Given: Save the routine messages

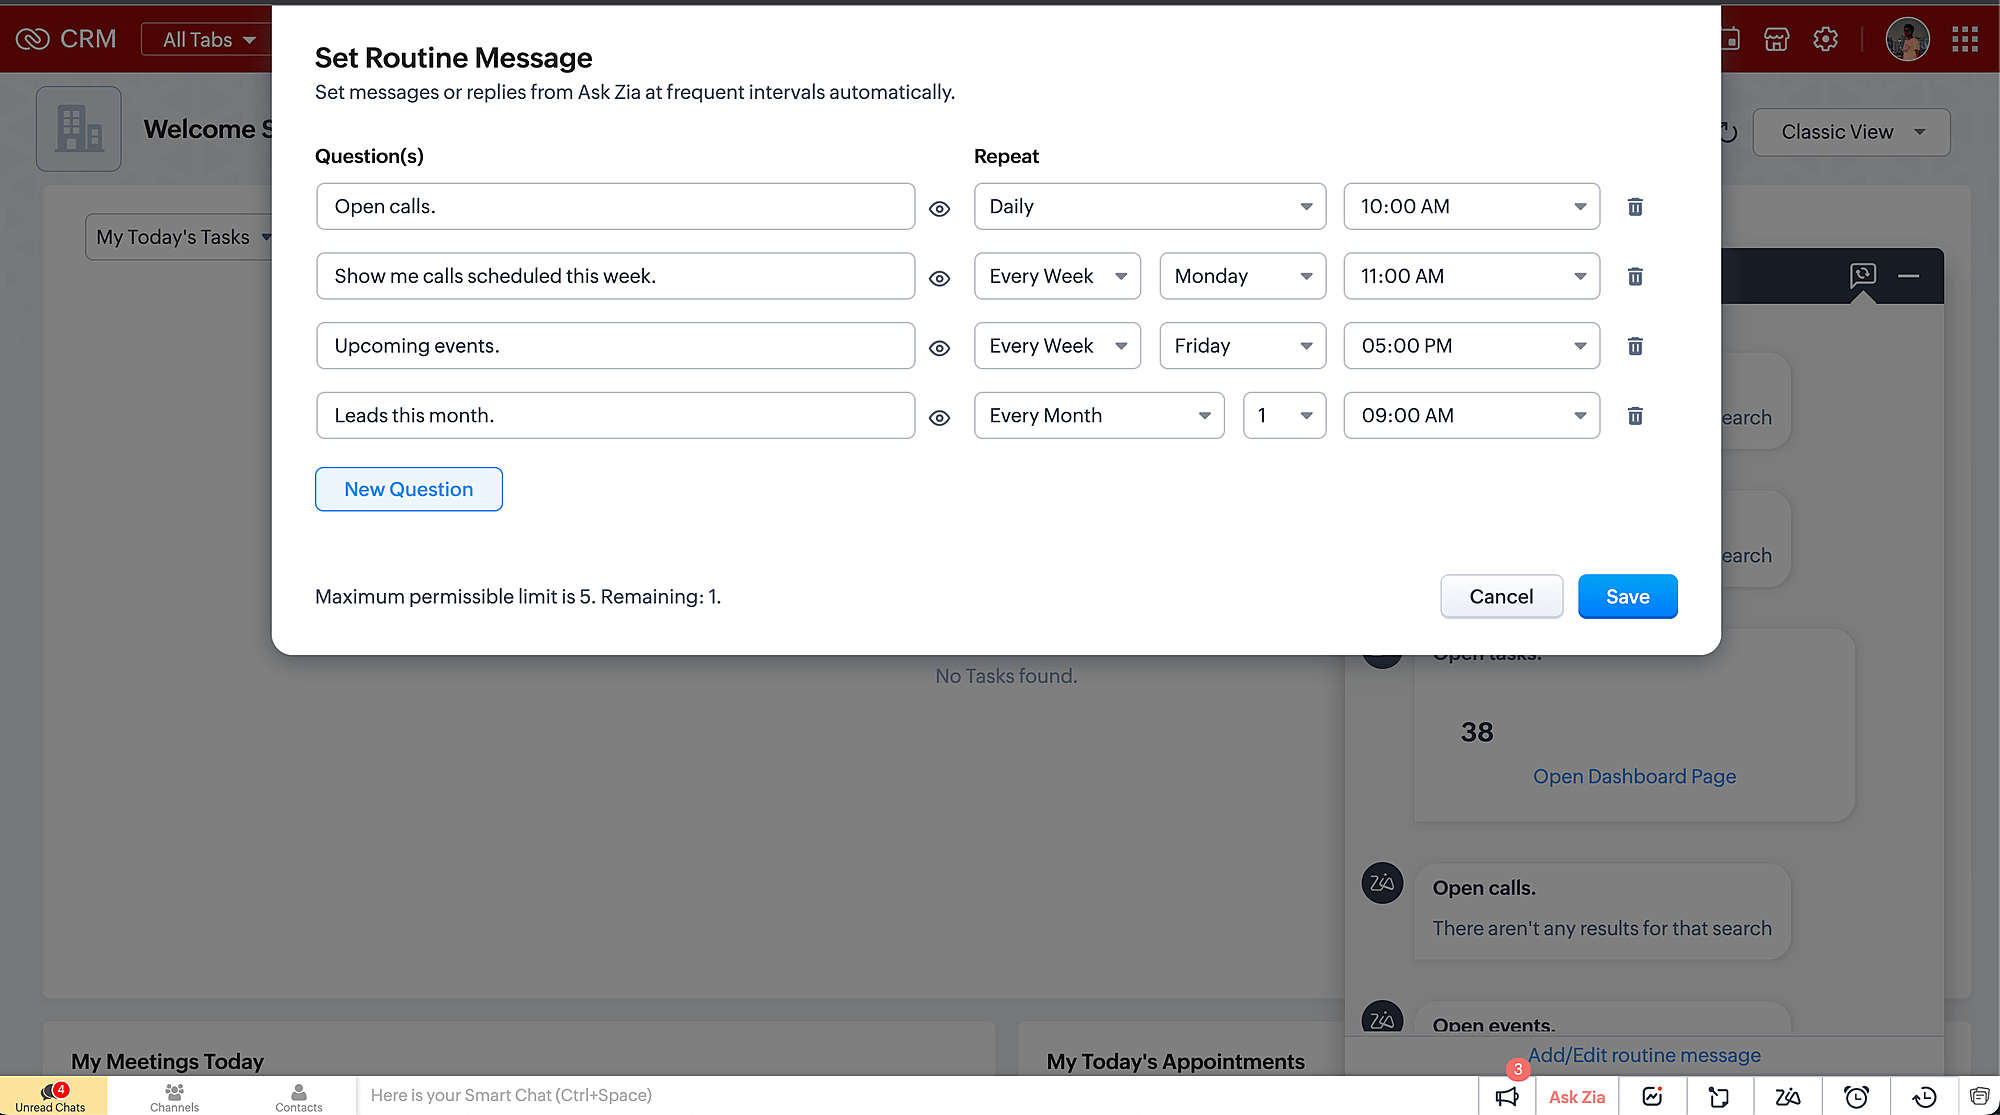Looking at the screenshot, I should (1627, 596).
